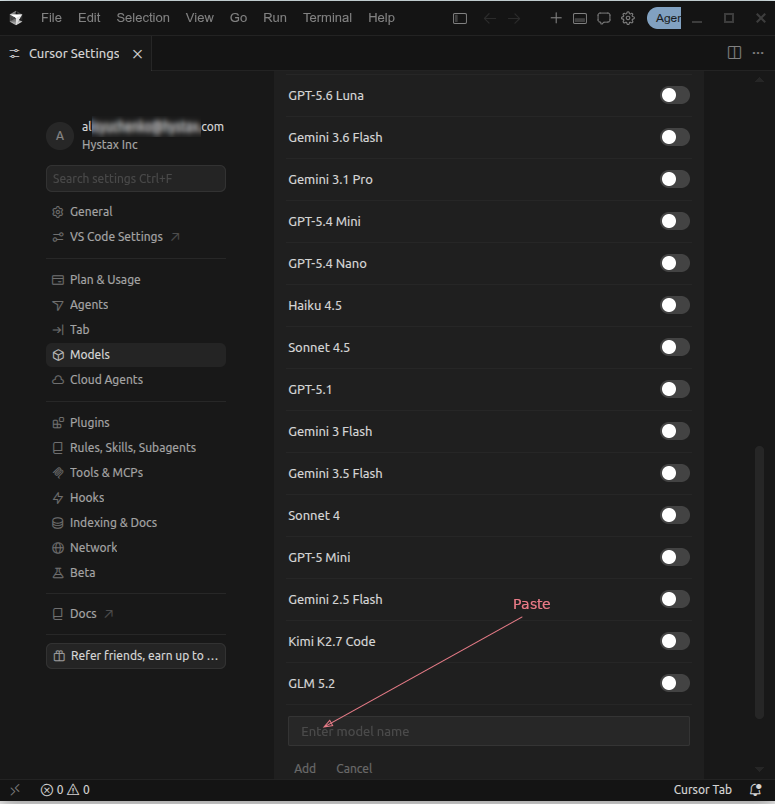Viewport: 775px width, 804px height.
Task: Click the Cursor app logo icon
Action: [x=16, y=18]
